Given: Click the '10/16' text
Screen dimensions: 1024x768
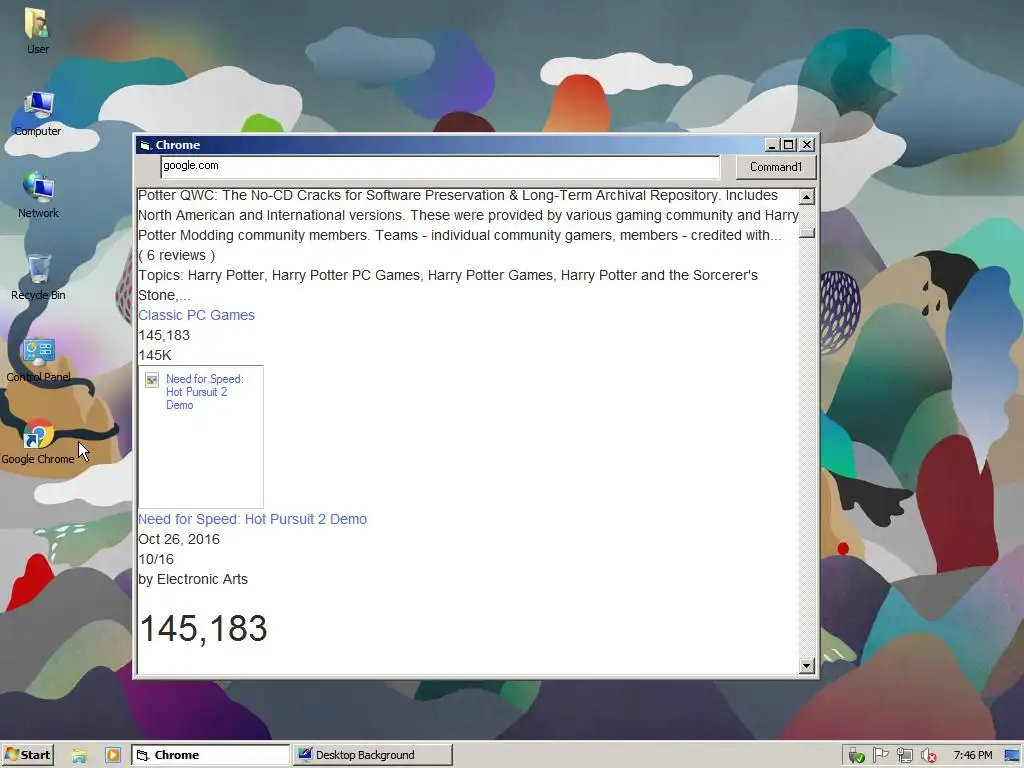Looking at the screenshot, I should click(156, 559).
